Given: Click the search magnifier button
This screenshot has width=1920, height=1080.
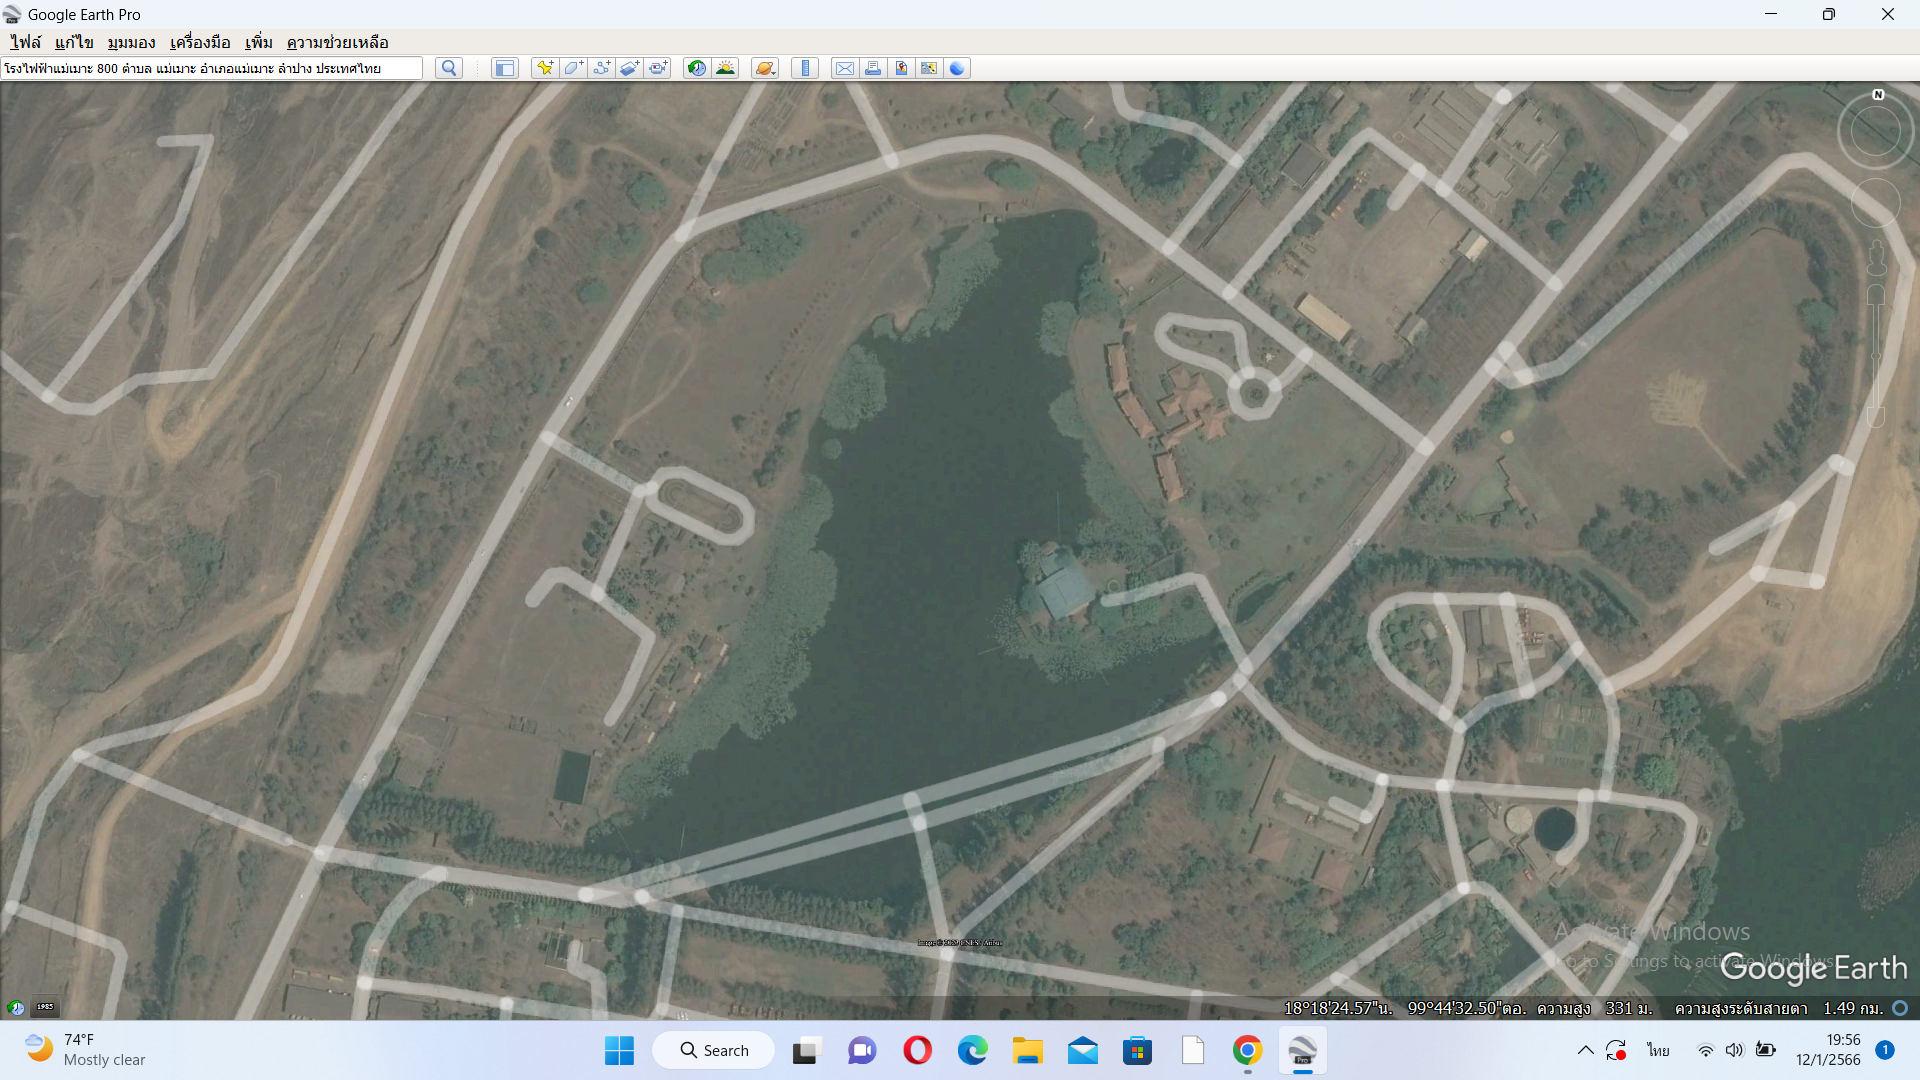Looking at the screenshot, I should click(449, 68).
